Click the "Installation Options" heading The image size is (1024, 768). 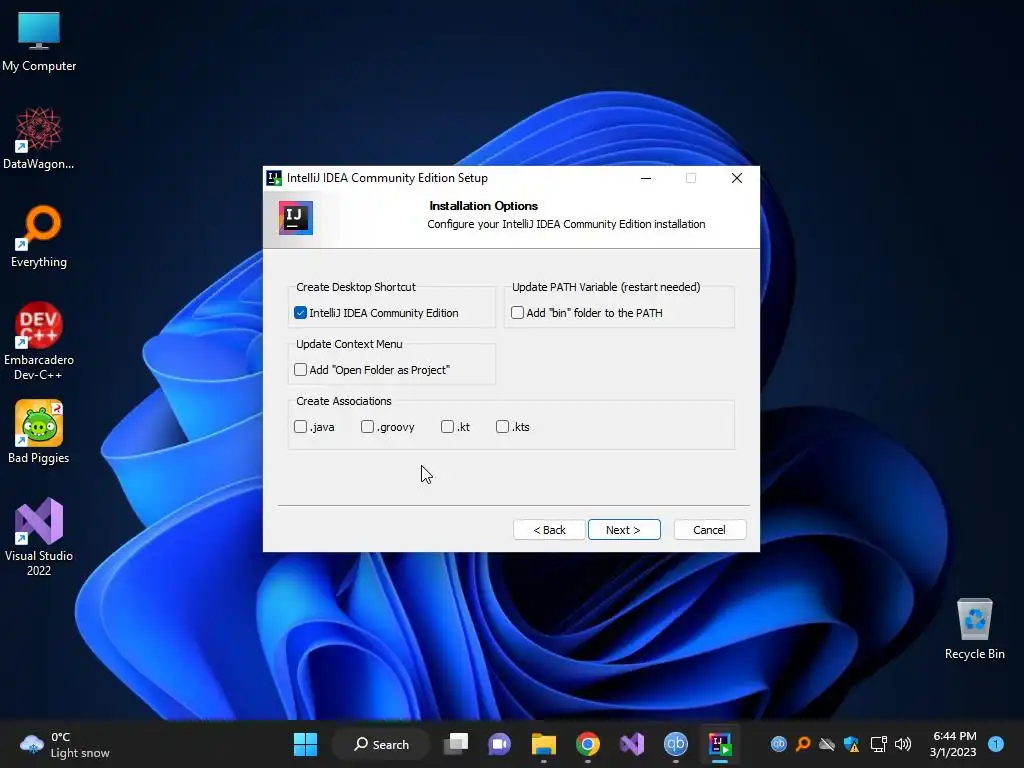pos(483,206)
